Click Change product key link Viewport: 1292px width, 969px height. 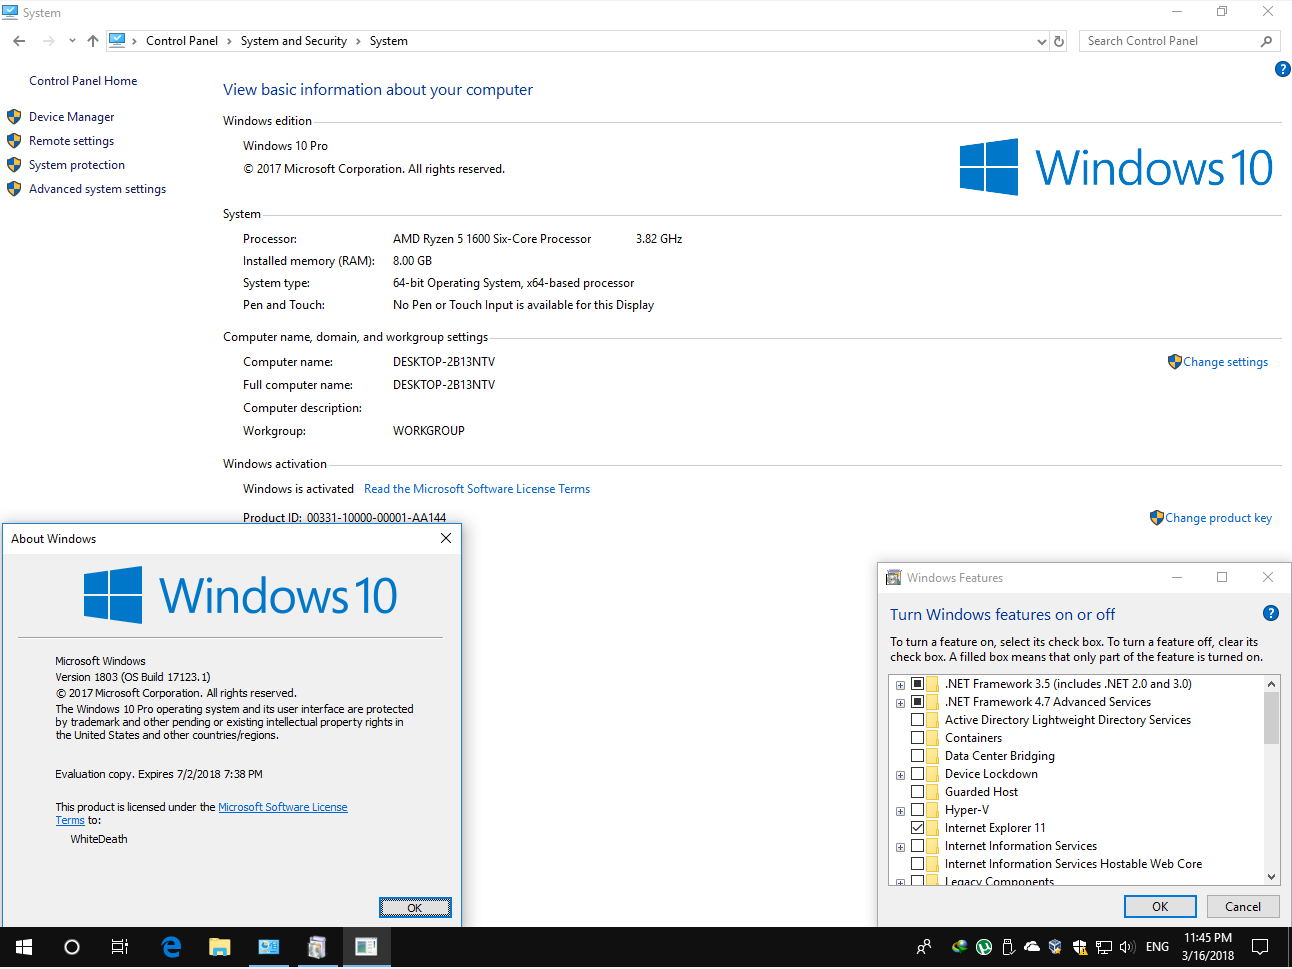[1218, 518]
